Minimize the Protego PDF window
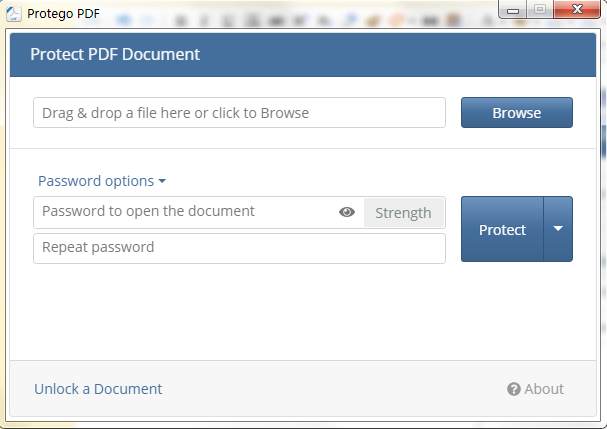 click(x=515, y=10)
